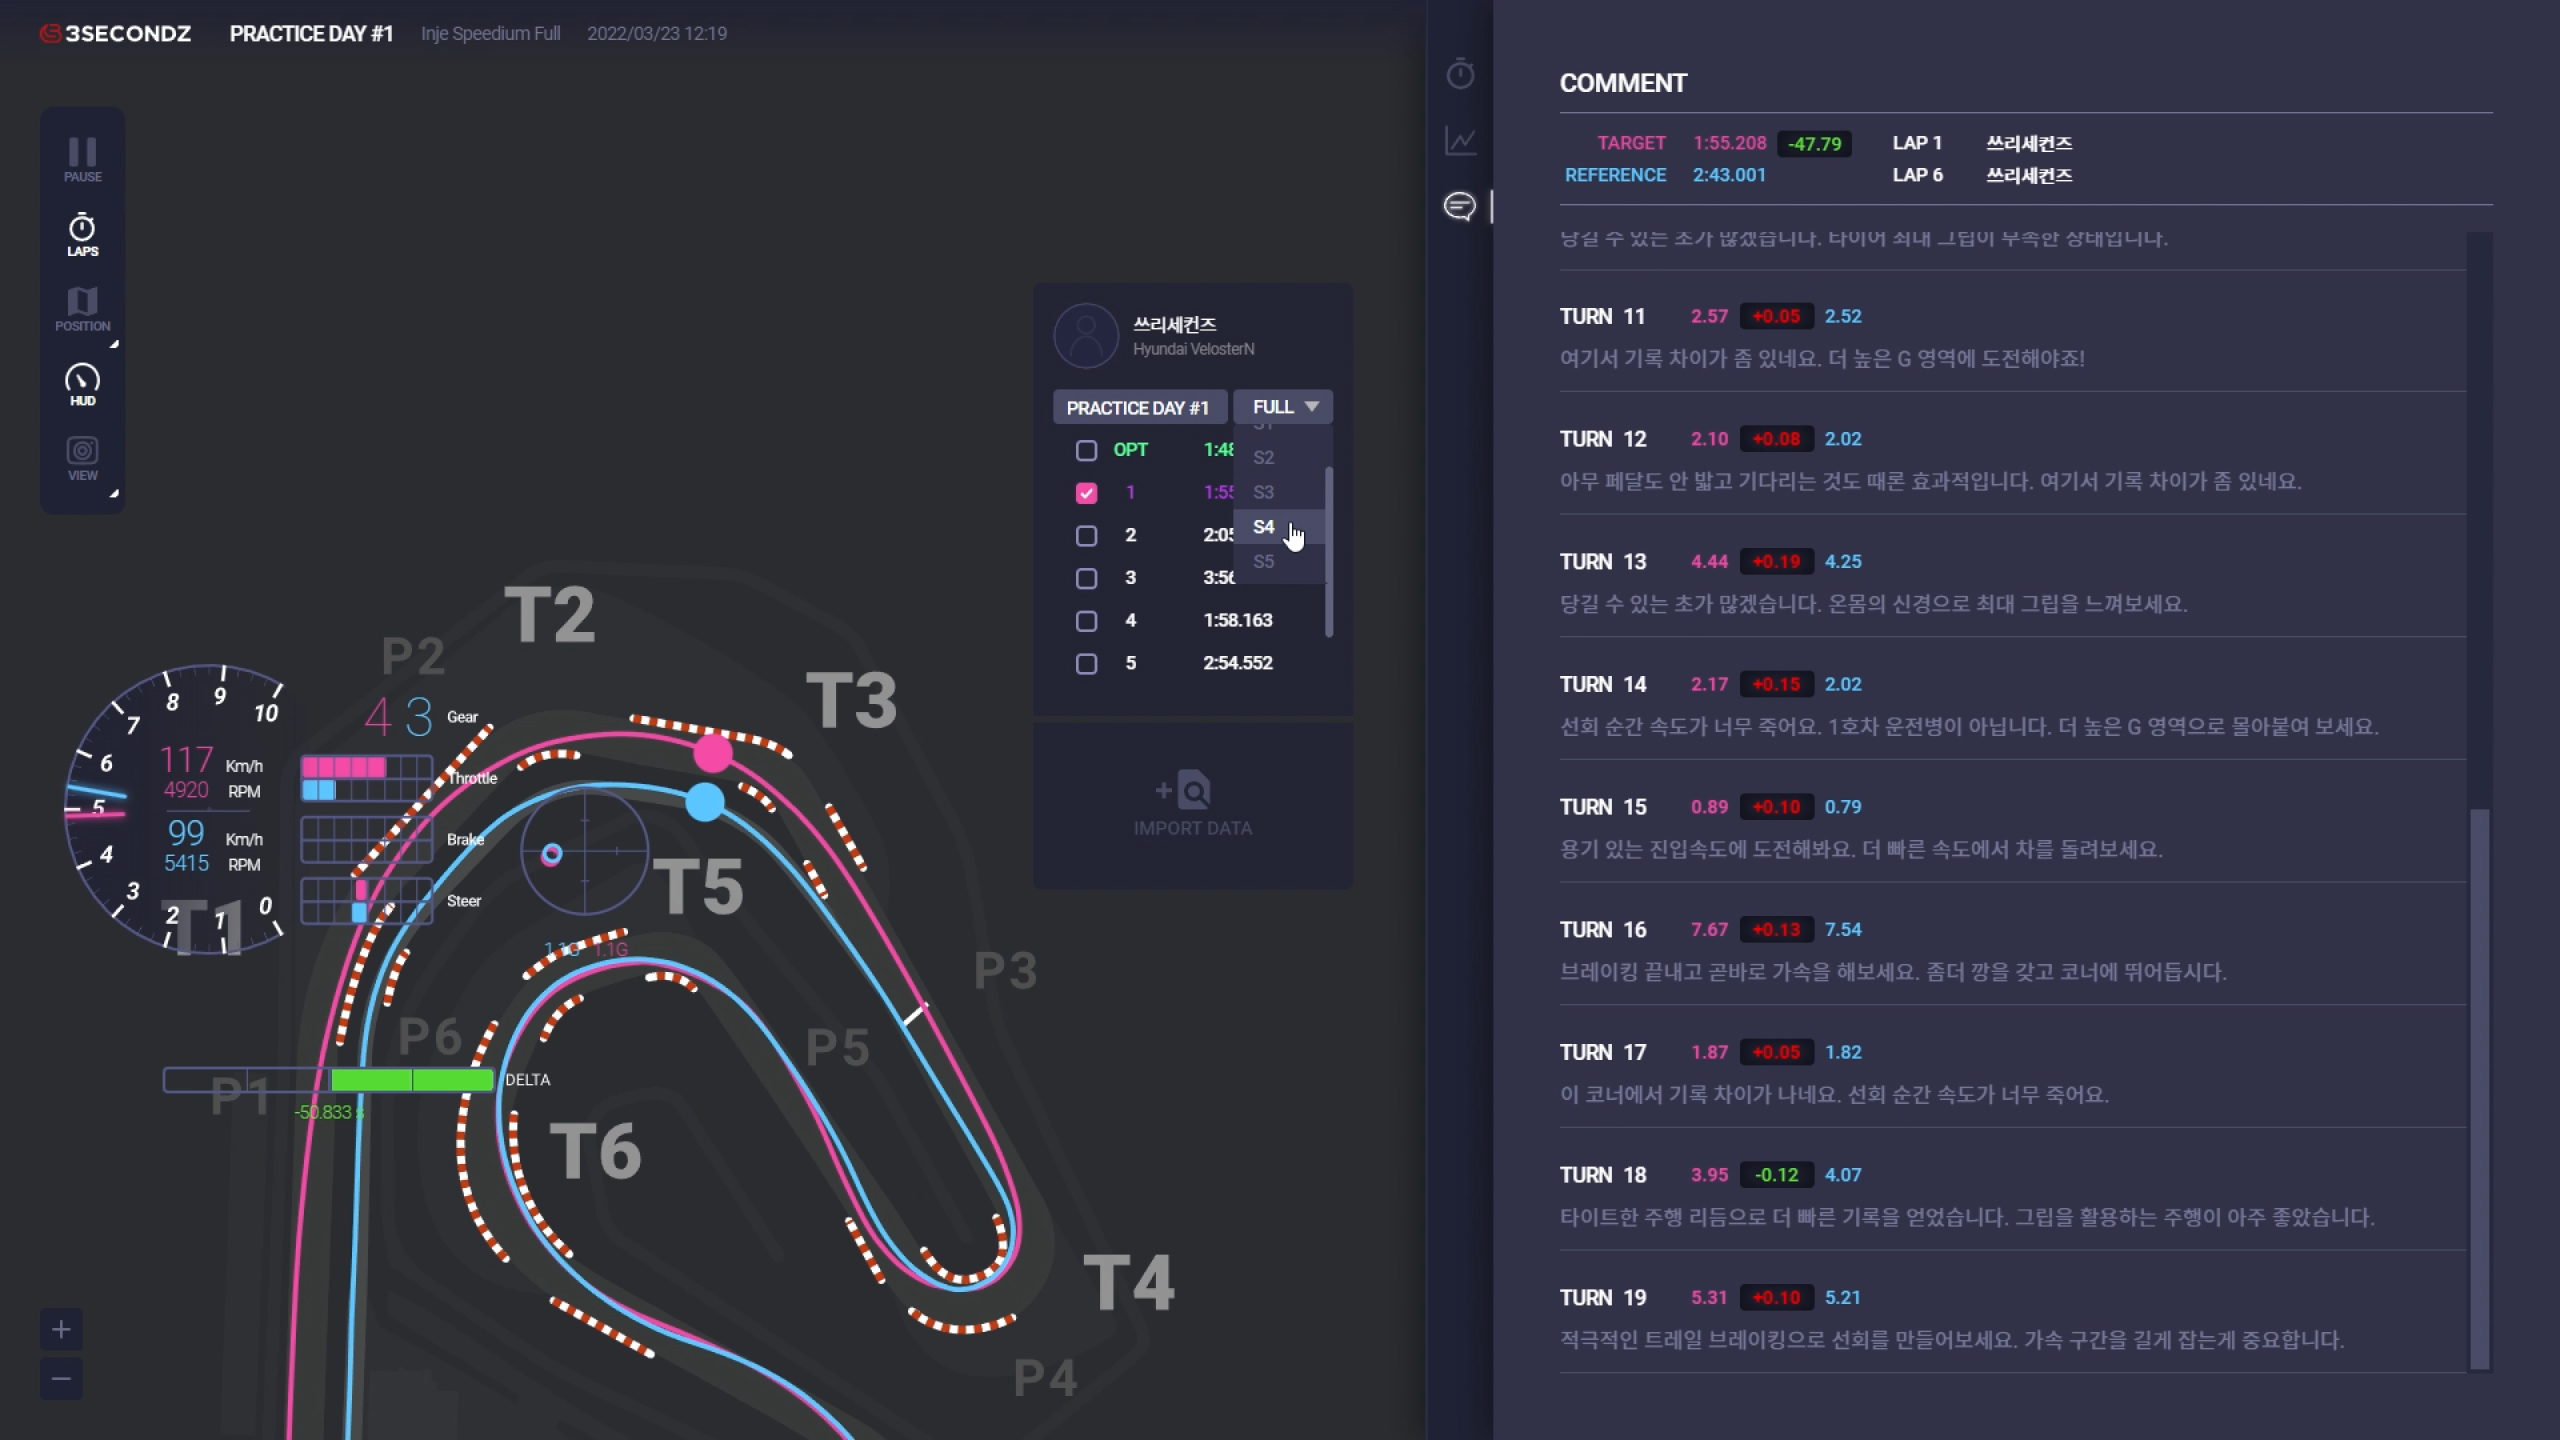The height and width of the screenshot is (1440, 2560).
Task: Open the VIEW camera icon
Action: pos(82,459)
